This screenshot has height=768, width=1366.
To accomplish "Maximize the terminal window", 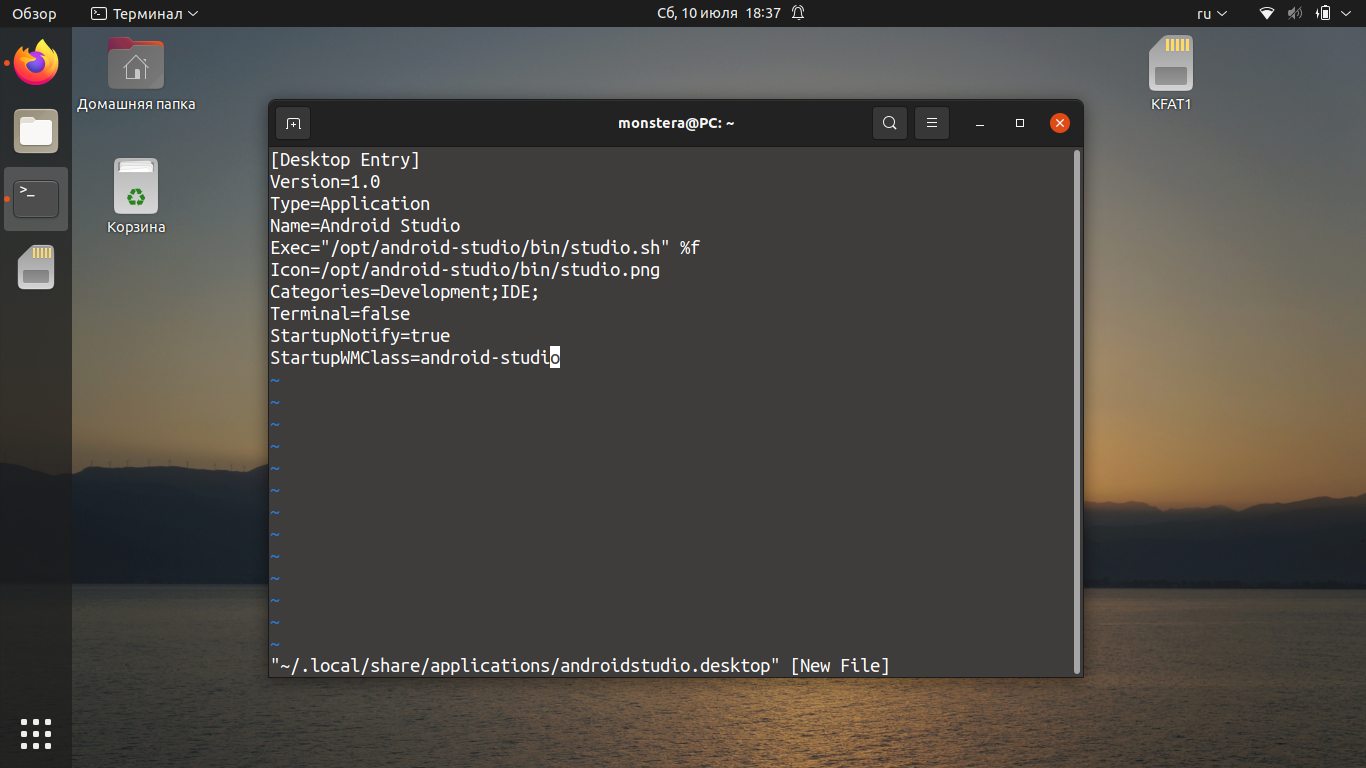I will [1020, 123].
